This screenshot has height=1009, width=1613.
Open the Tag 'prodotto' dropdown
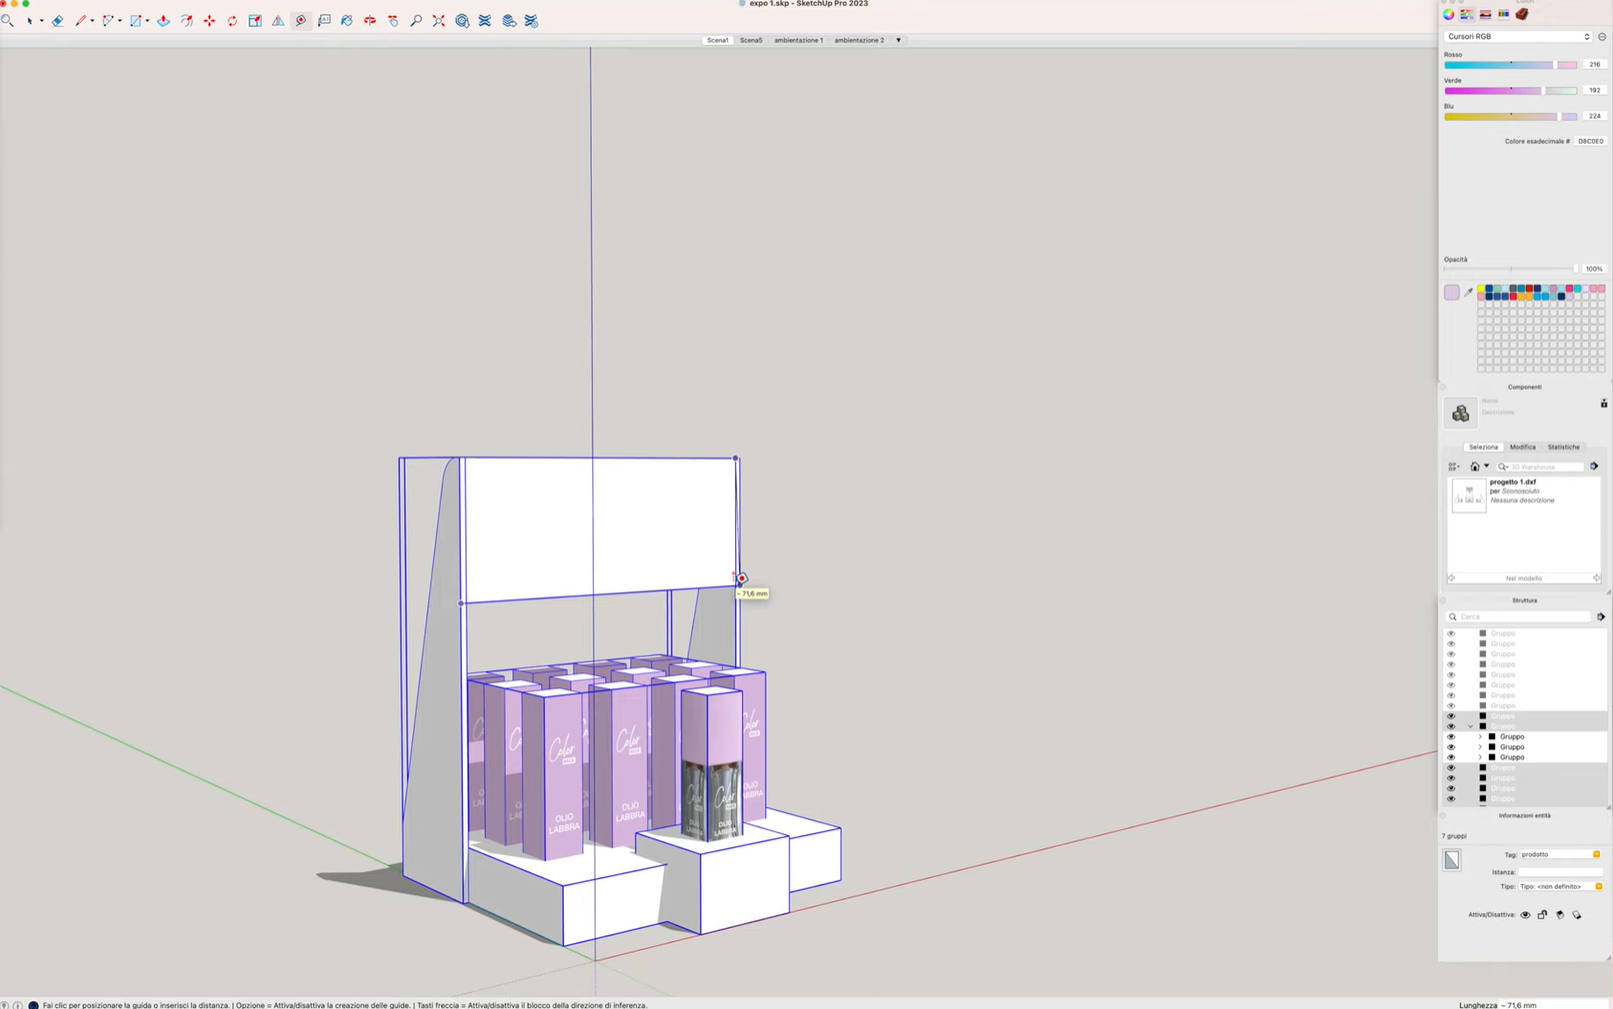1596,854
